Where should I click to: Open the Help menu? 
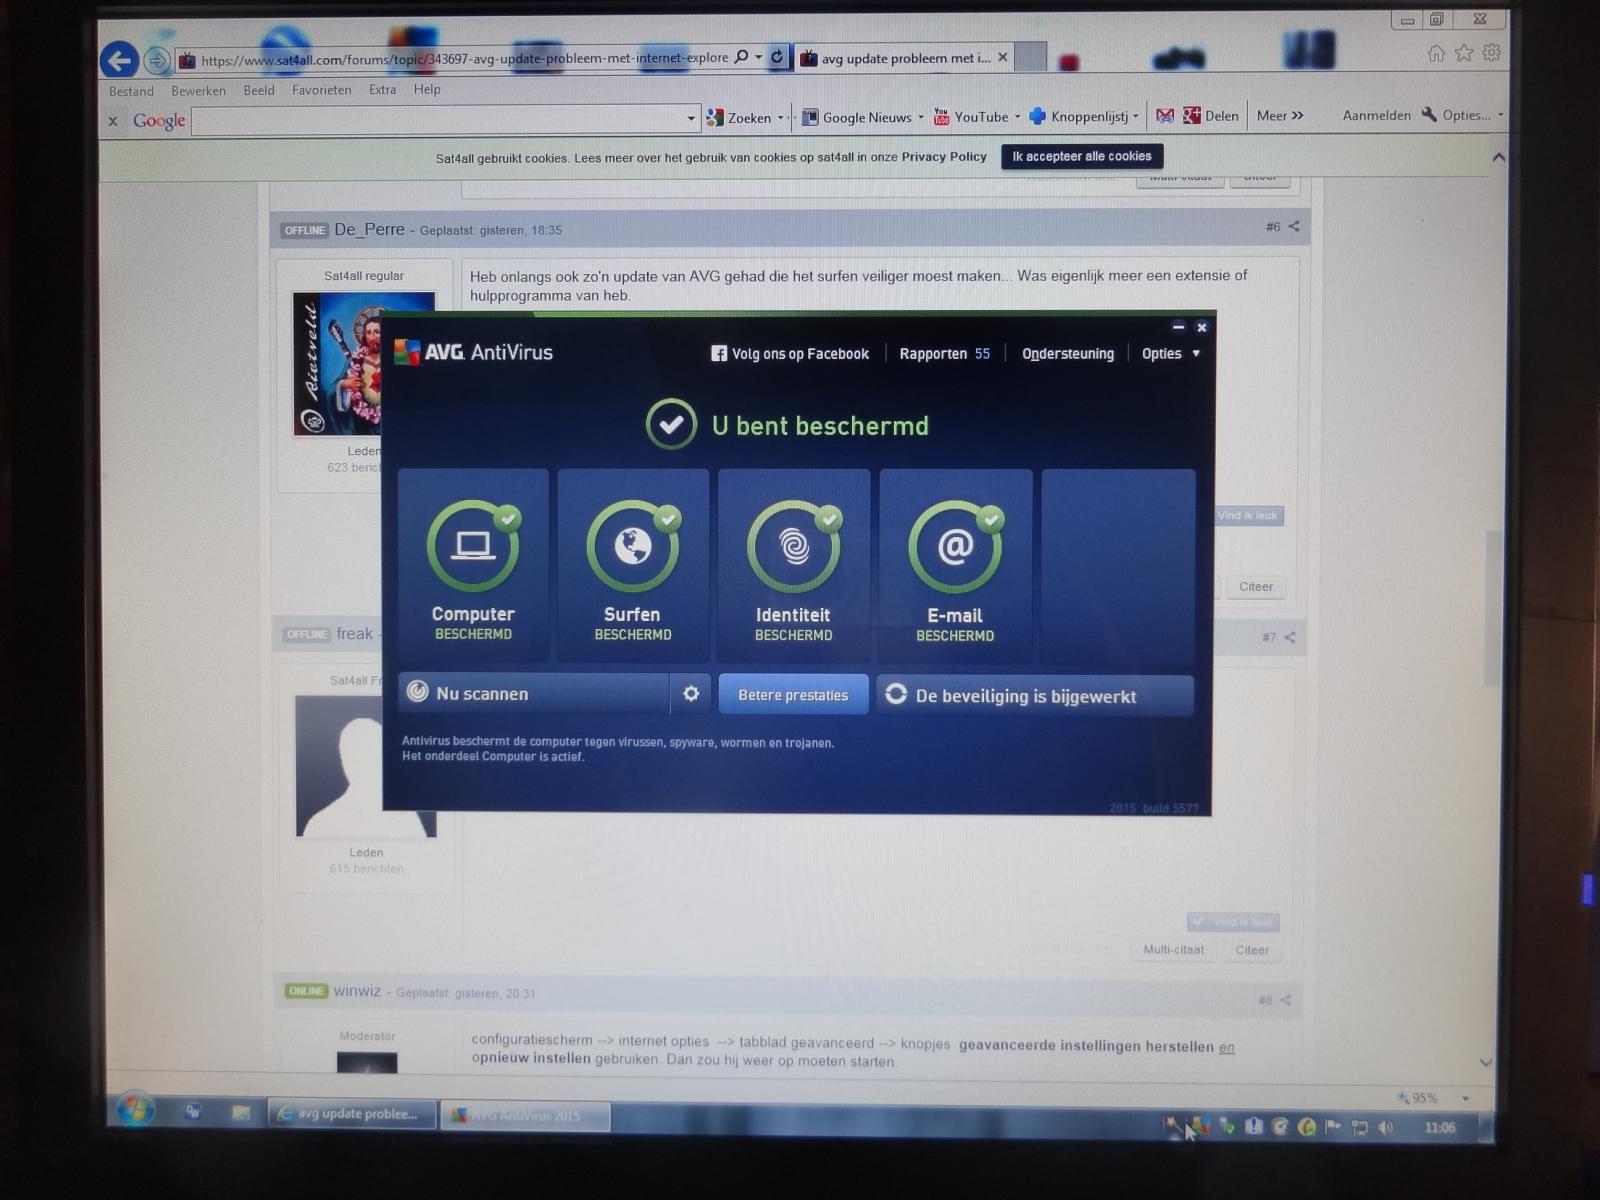[x=427, y=89]
